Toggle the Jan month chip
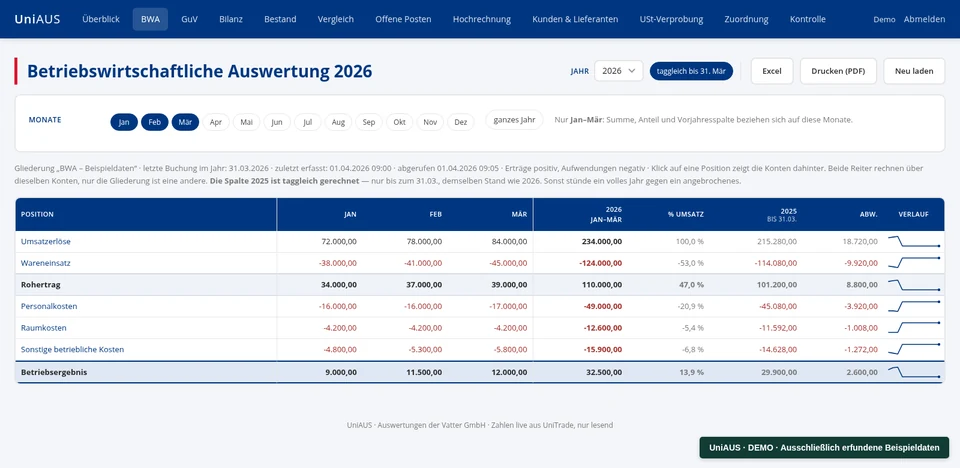The width and height of the screenshot is (960, 468). coord(124,122)
